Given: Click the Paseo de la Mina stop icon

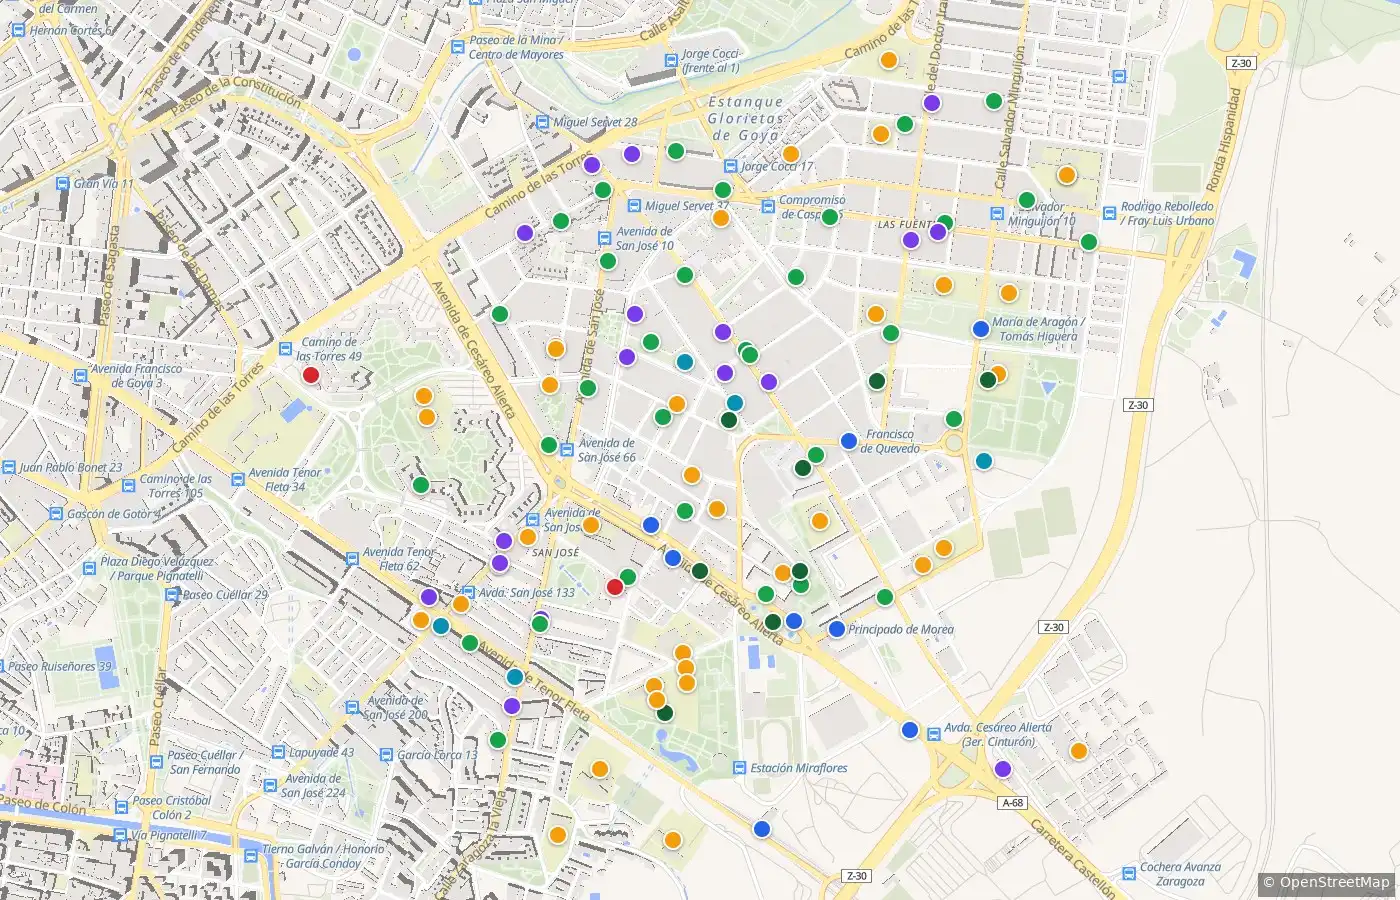Looking at the screenshot, I should click(457, 47).
